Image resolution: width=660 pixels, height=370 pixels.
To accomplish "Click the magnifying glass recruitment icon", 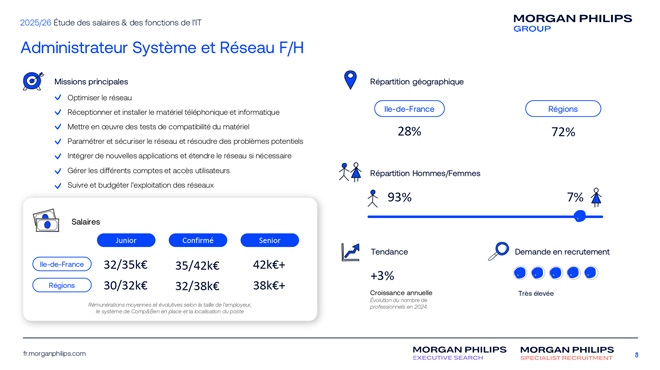I will tap(498, 251).
